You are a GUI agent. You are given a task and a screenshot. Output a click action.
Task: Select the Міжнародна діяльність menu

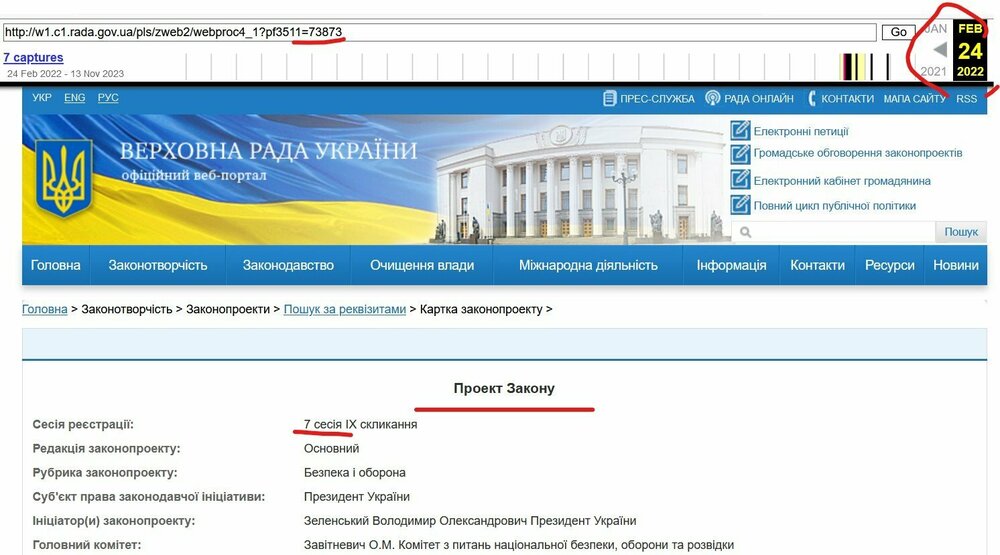coord(588,265)
